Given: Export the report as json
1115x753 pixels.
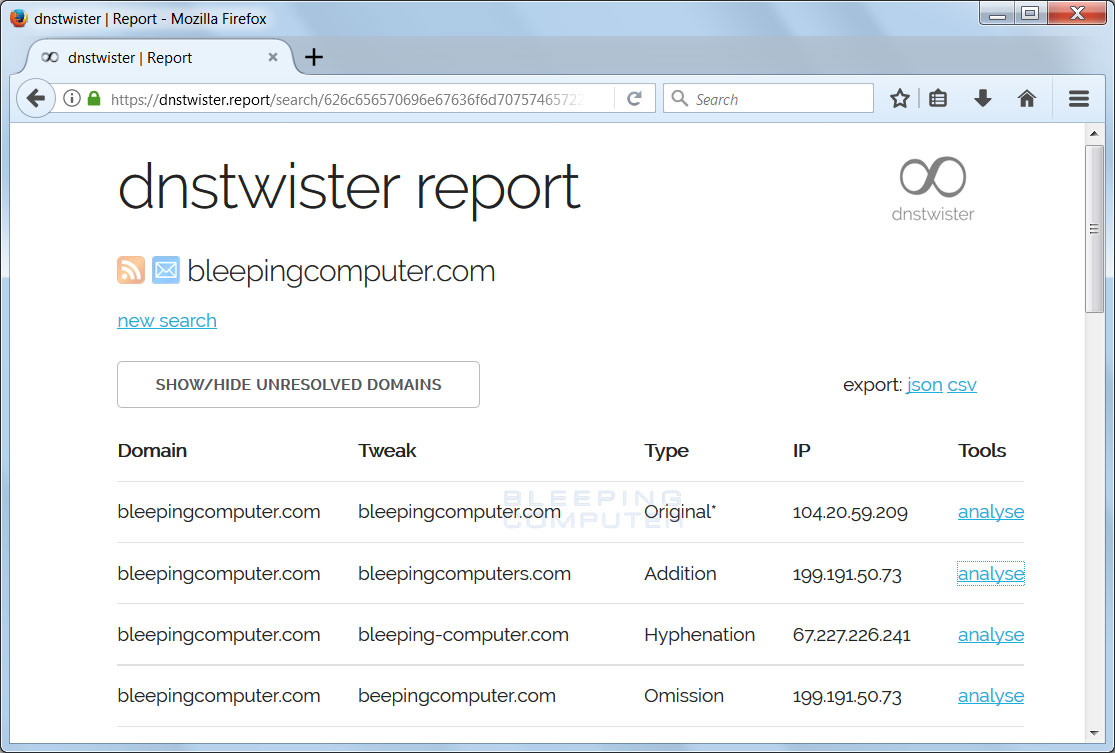Looking at the screenshot, I should (x=924, y=385).
